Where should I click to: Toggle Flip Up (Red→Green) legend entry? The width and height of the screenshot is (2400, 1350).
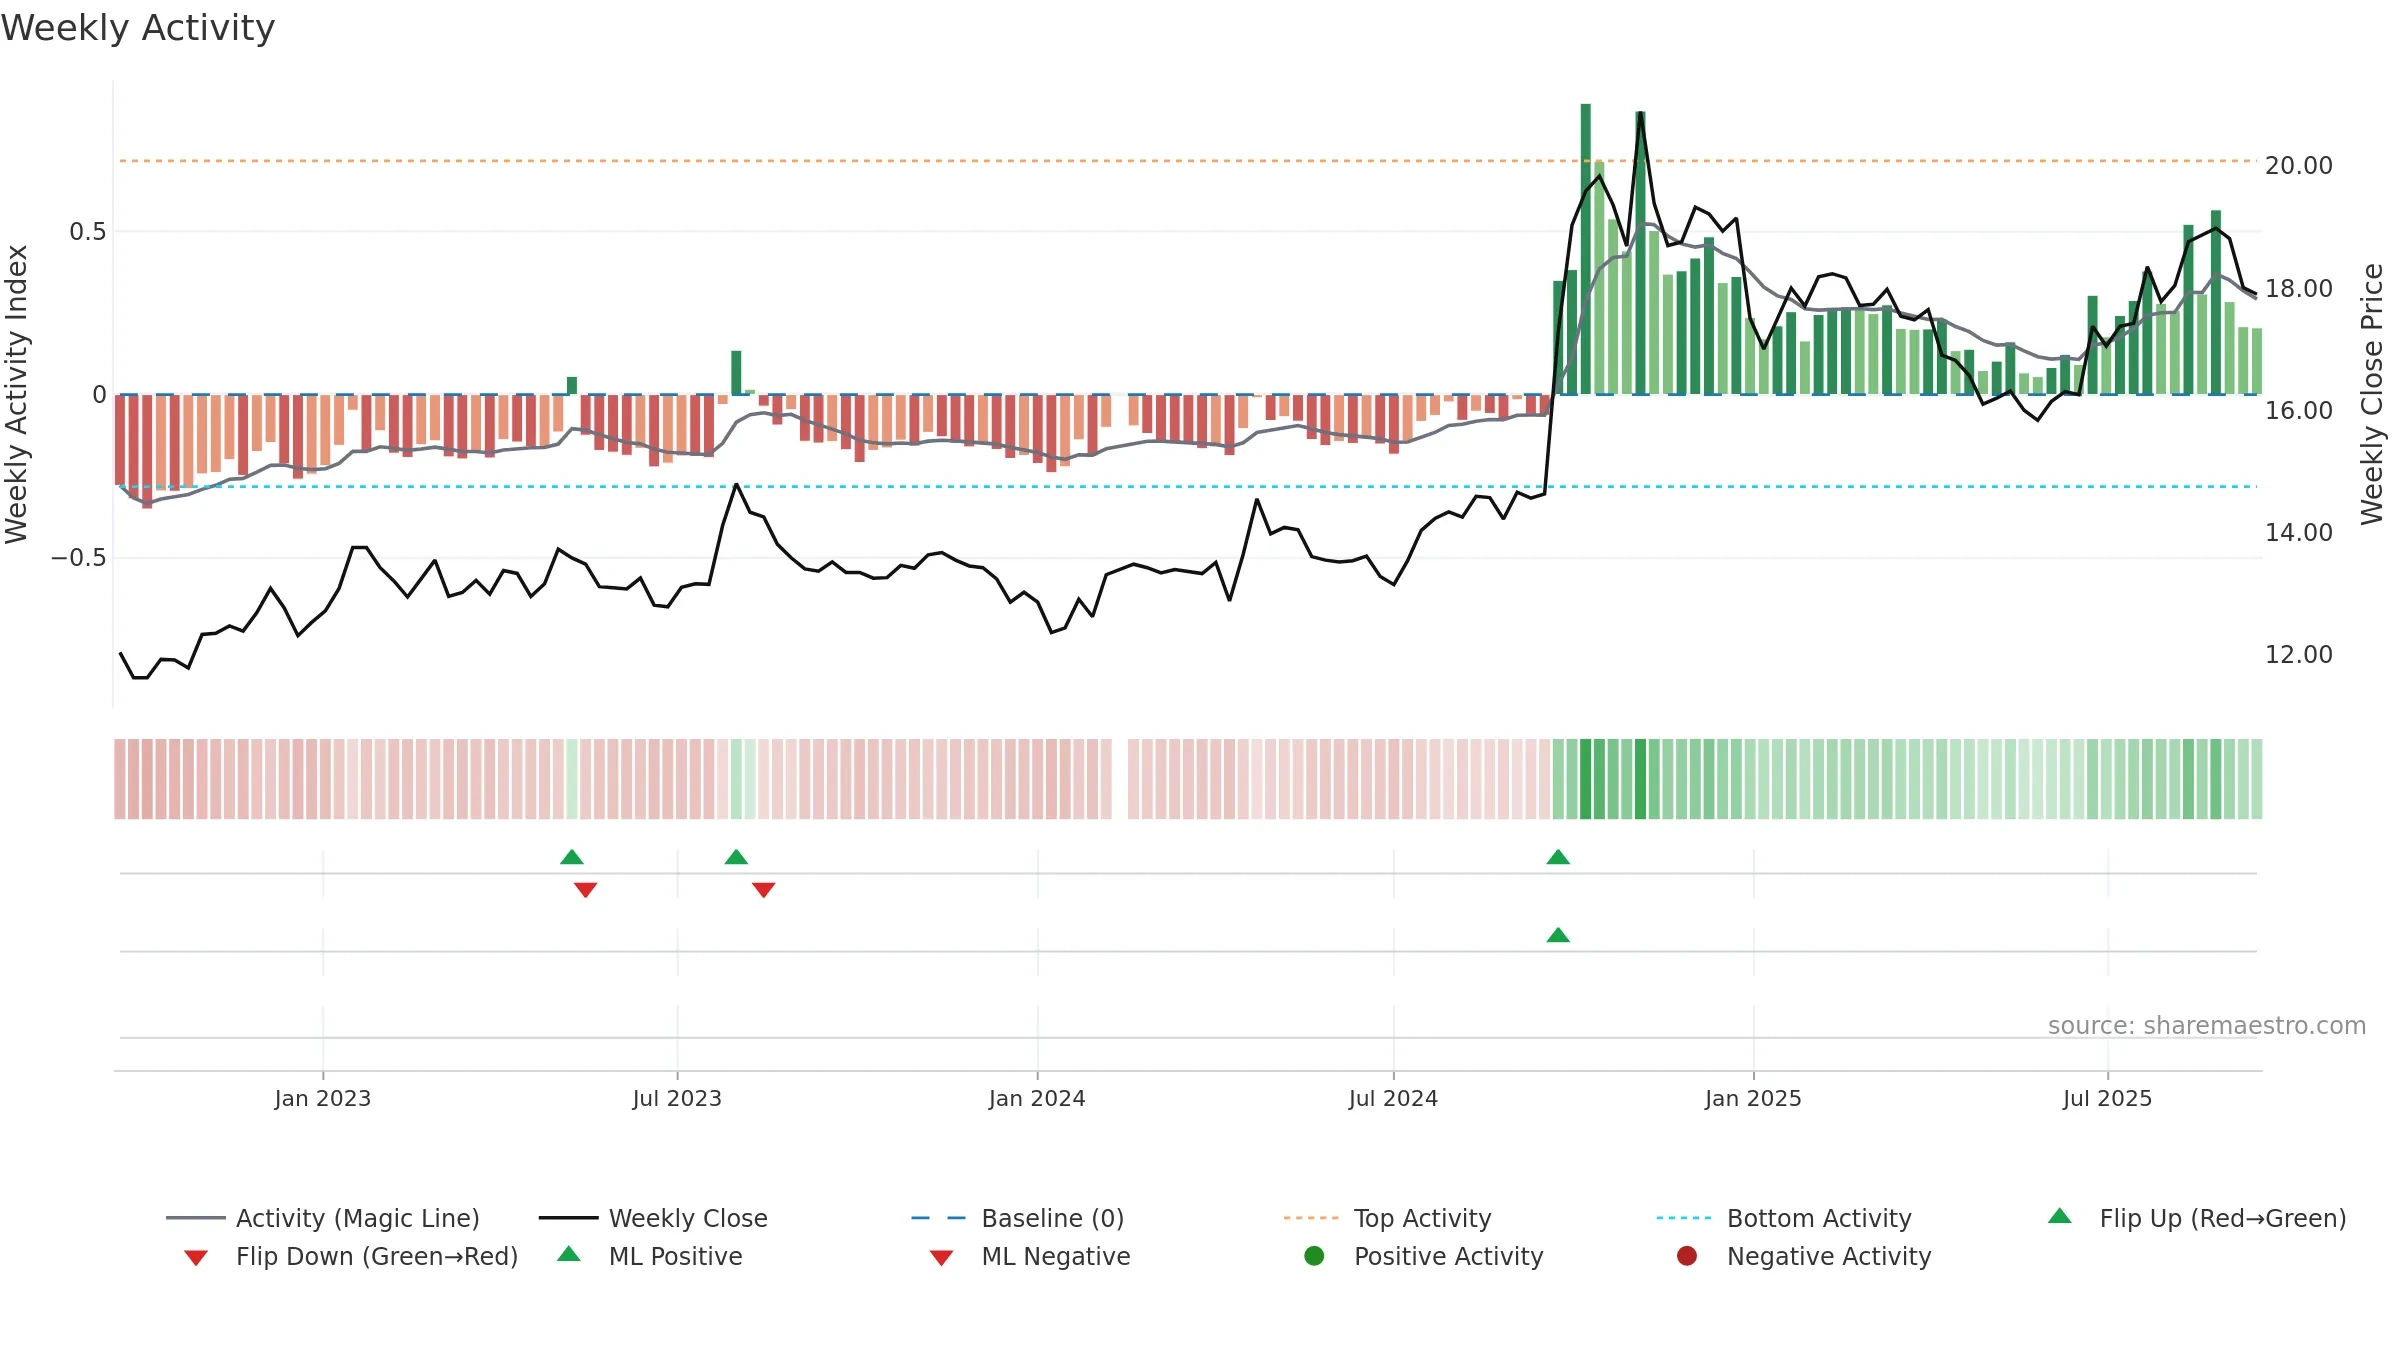tap(2196, 1218)
